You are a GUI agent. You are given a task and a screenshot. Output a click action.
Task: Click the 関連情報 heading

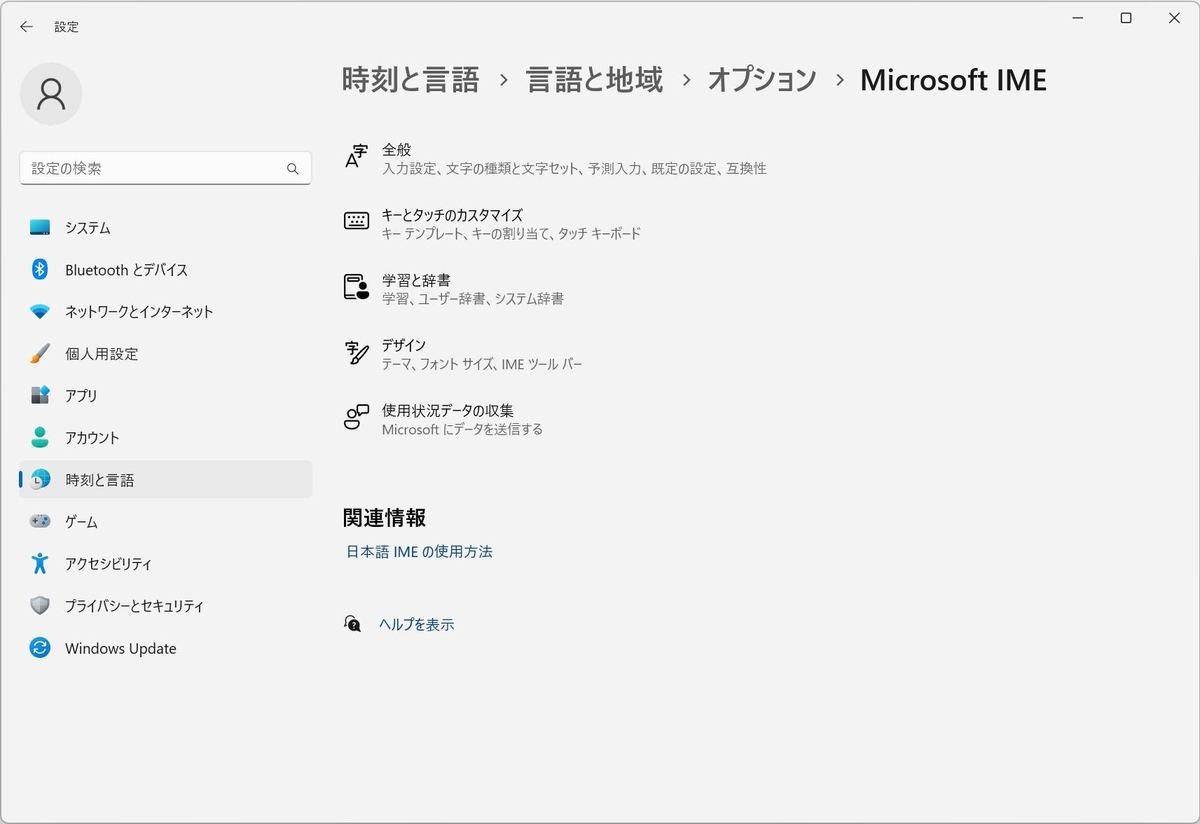point(384,518)
